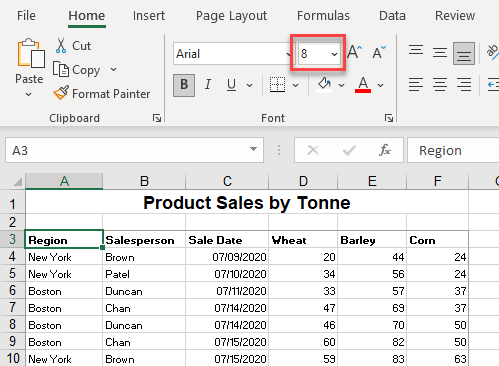
Task: Expand the Name Box dropdown arrow
Action: coord(253,149)
